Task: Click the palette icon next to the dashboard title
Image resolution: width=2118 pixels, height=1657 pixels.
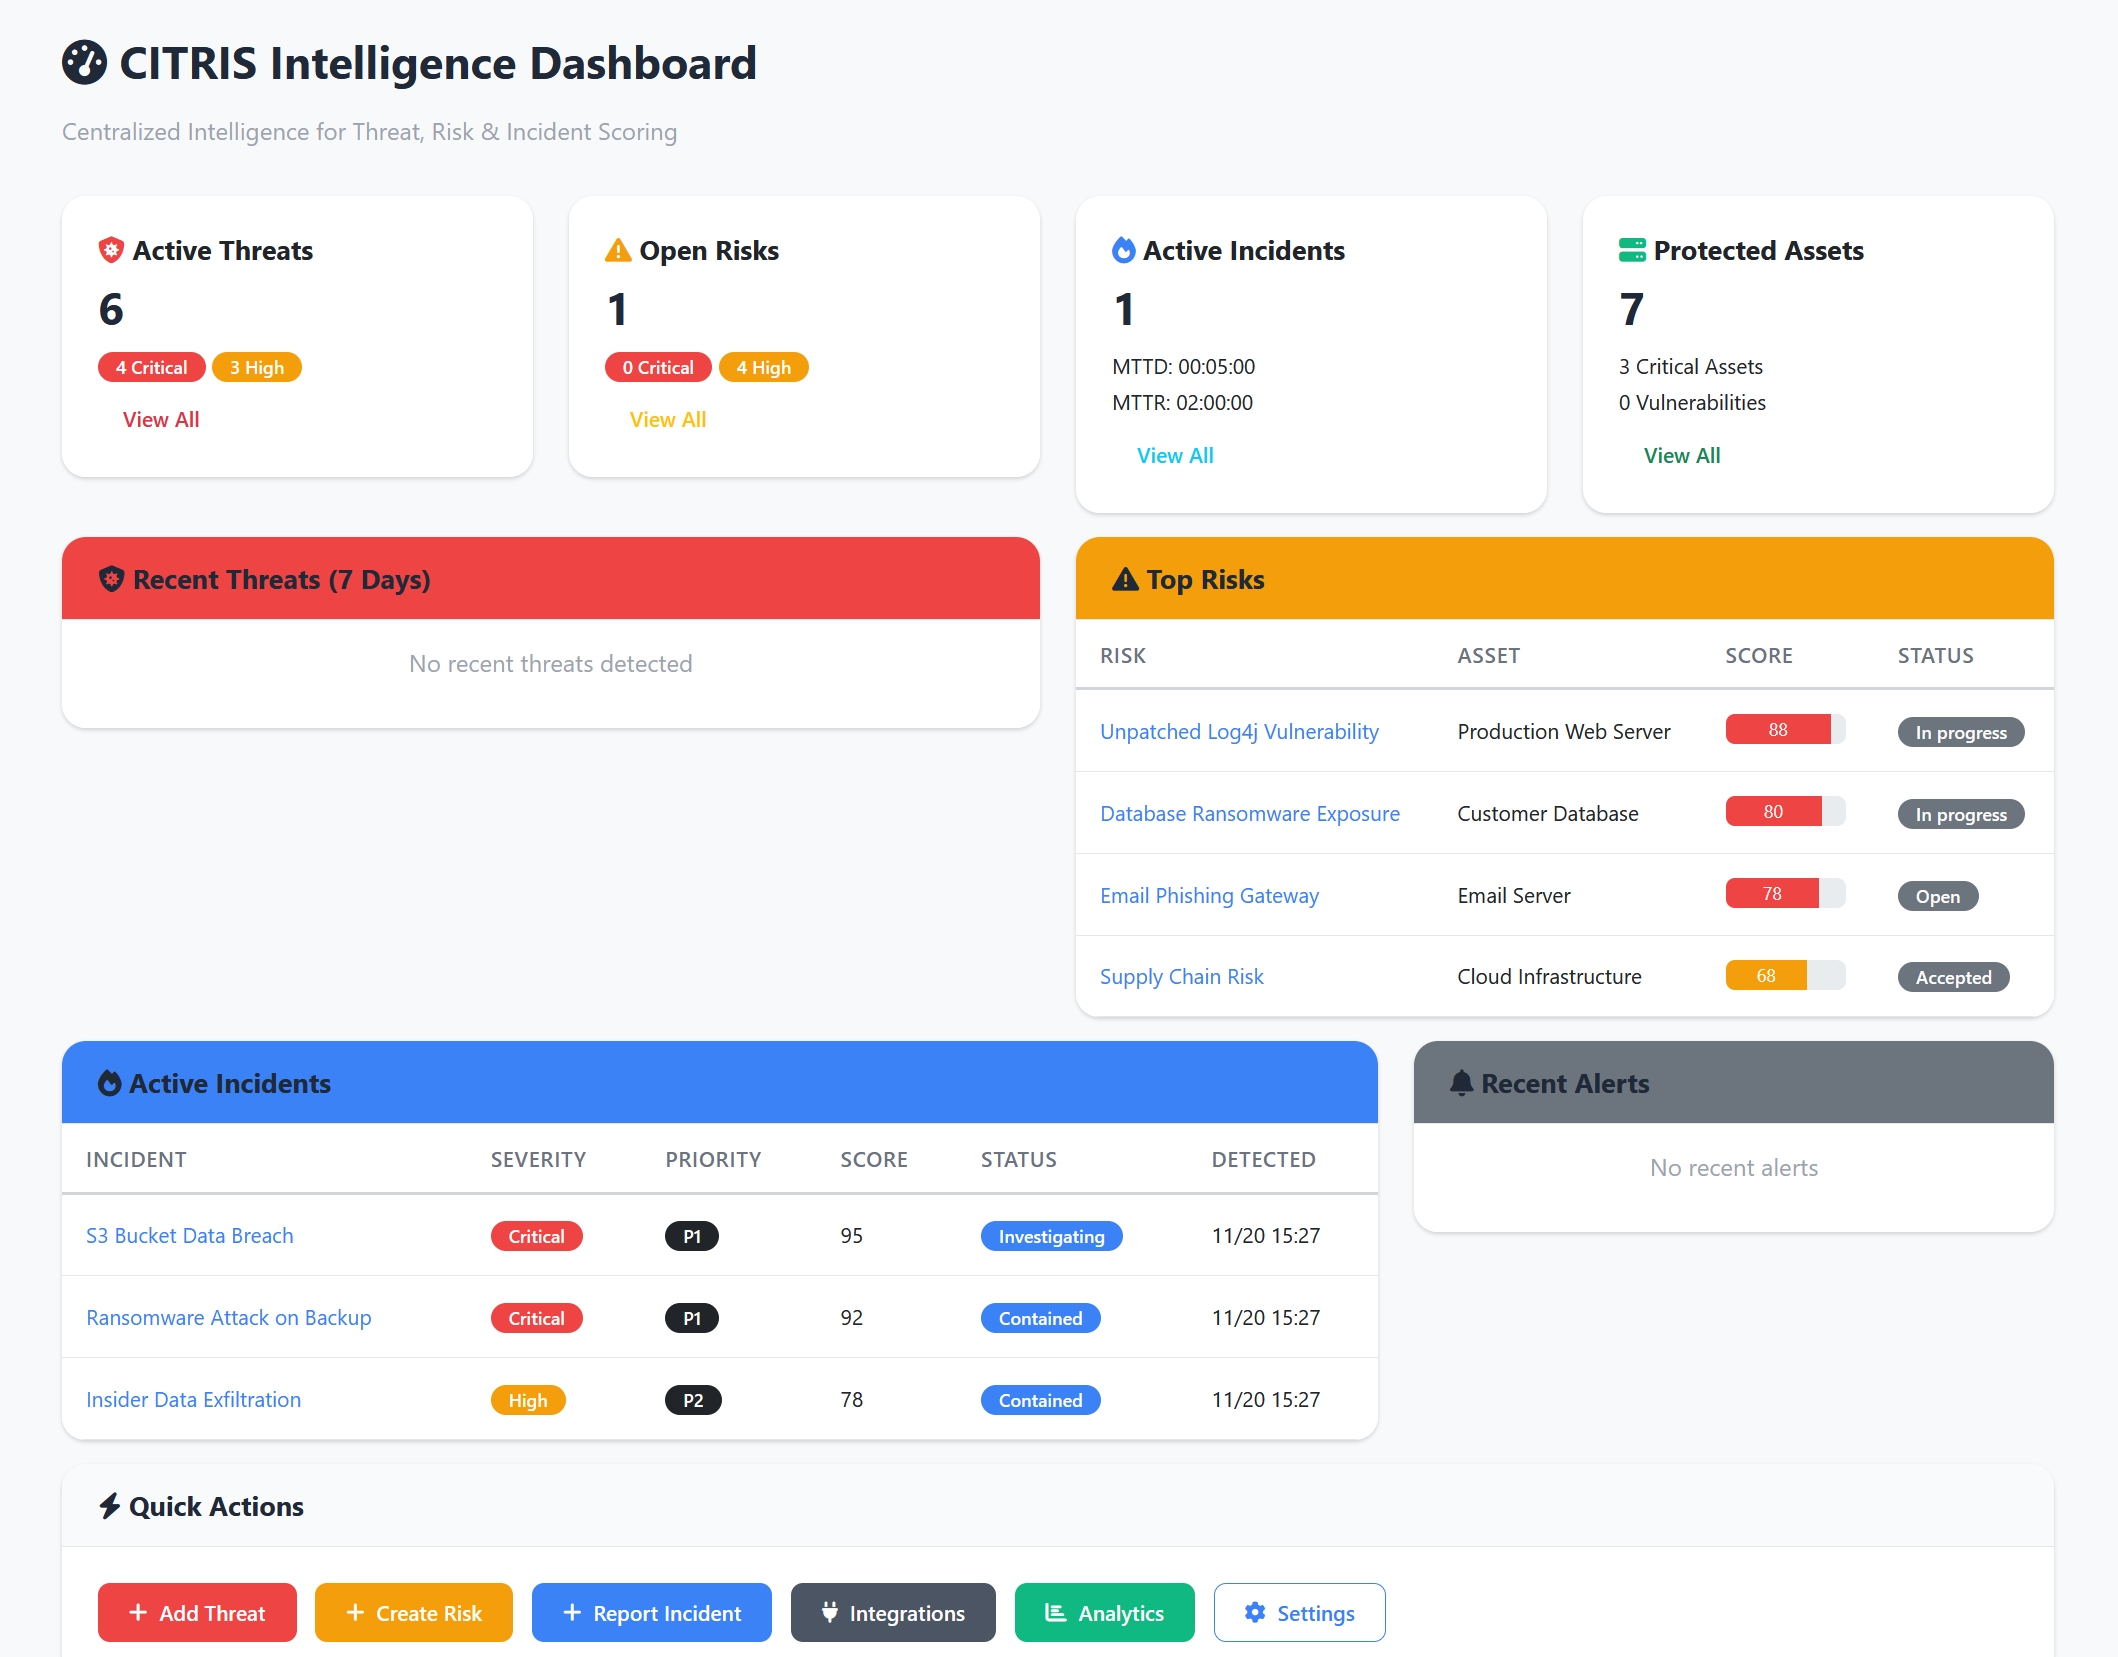Action: (86, 62)
